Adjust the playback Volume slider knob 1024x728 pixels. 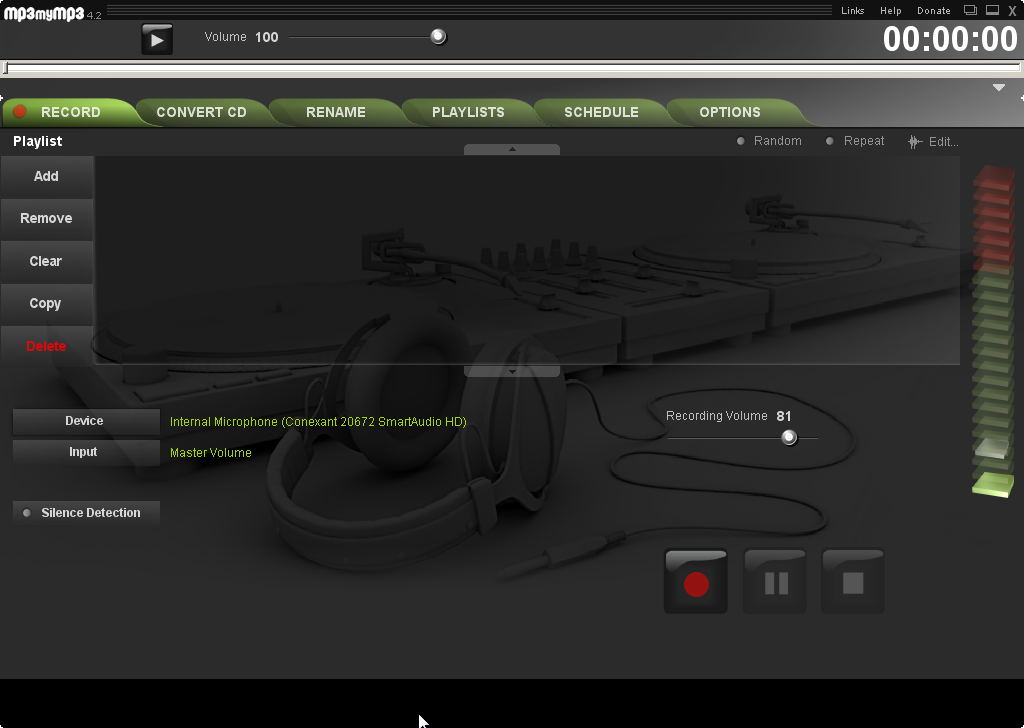pos(438,37)
